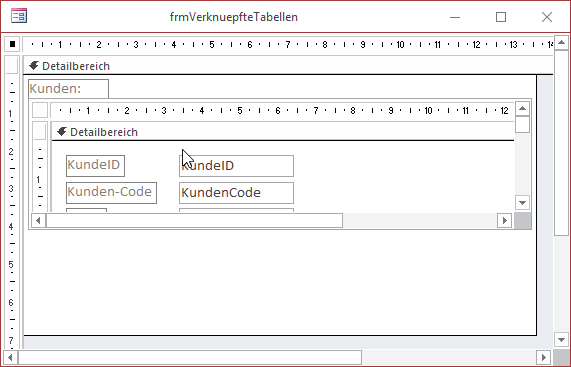Select the KundenCode text box
571x367 pixels.
(x=236, y=193)
